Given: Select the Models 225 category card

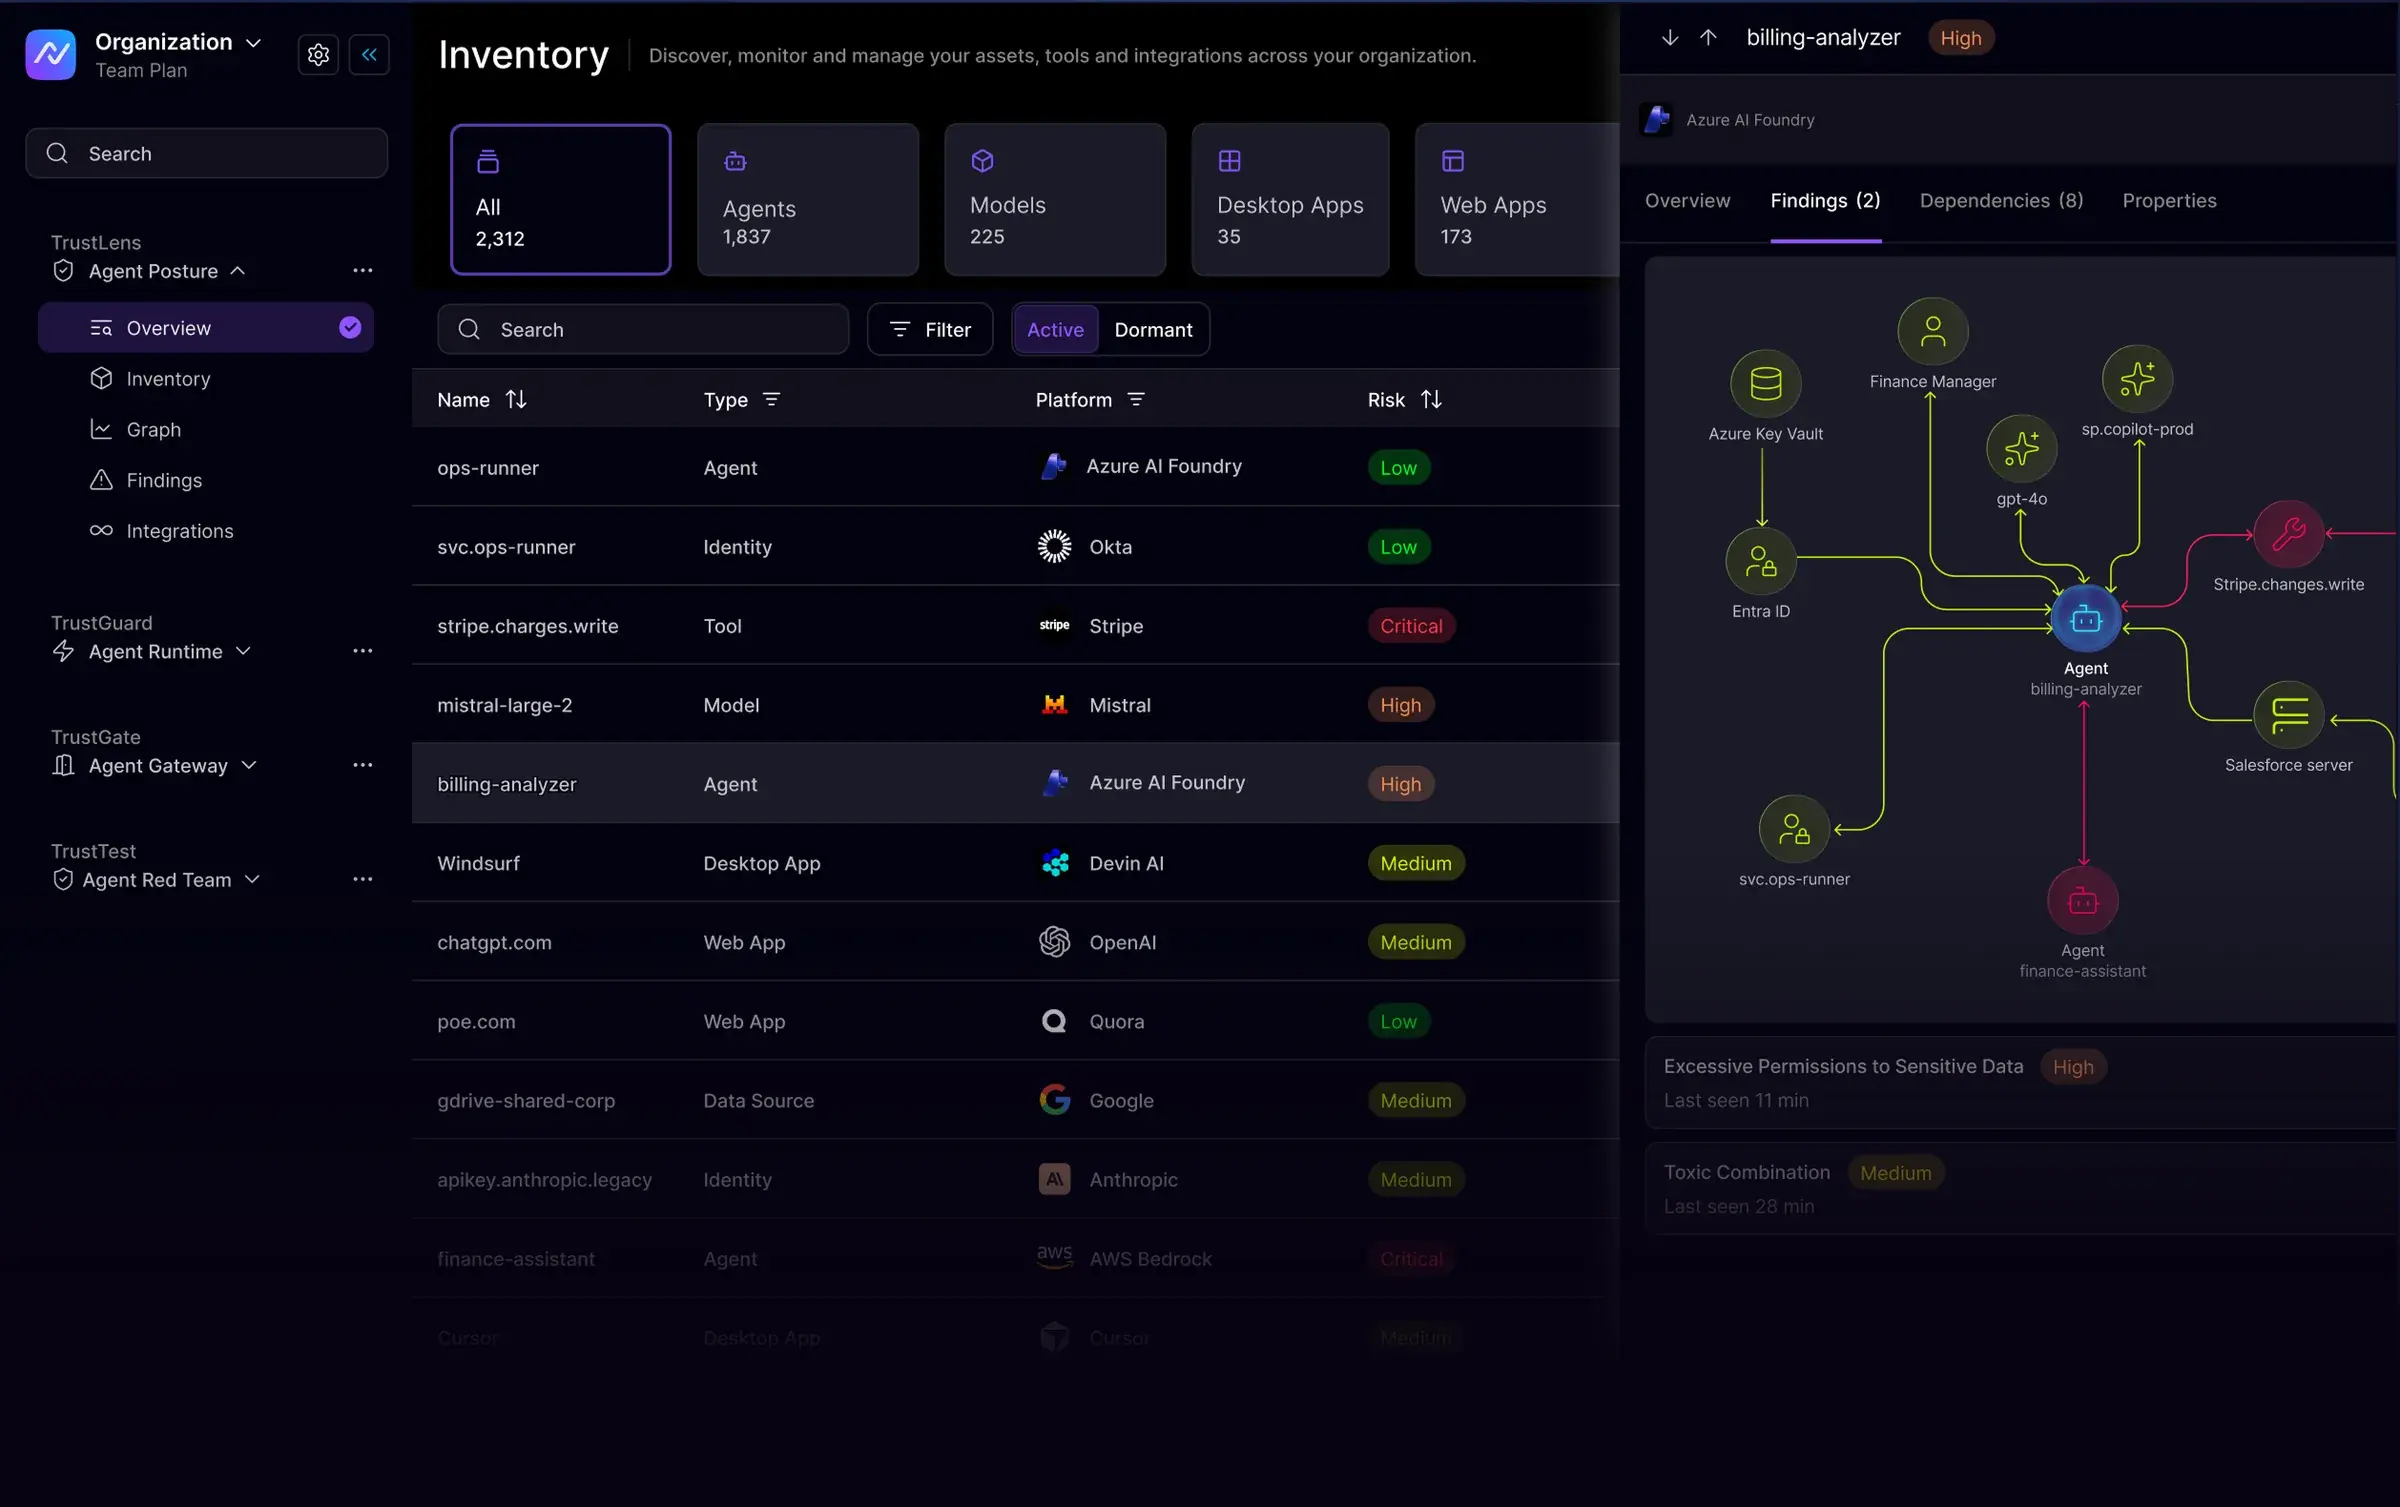Looking at the screenshot, I should point(1054,199).
